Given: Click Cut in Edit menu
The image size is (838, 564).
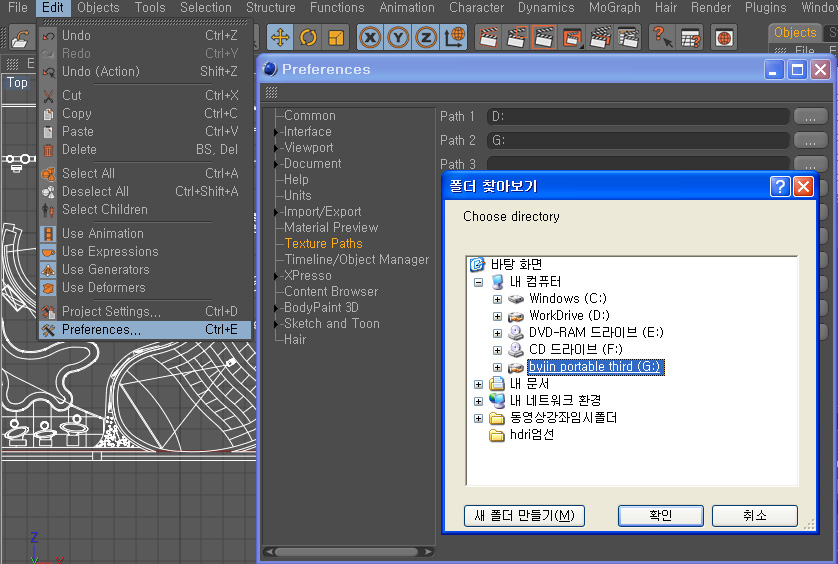Looking at the screenshot, I should pos(145,95).
